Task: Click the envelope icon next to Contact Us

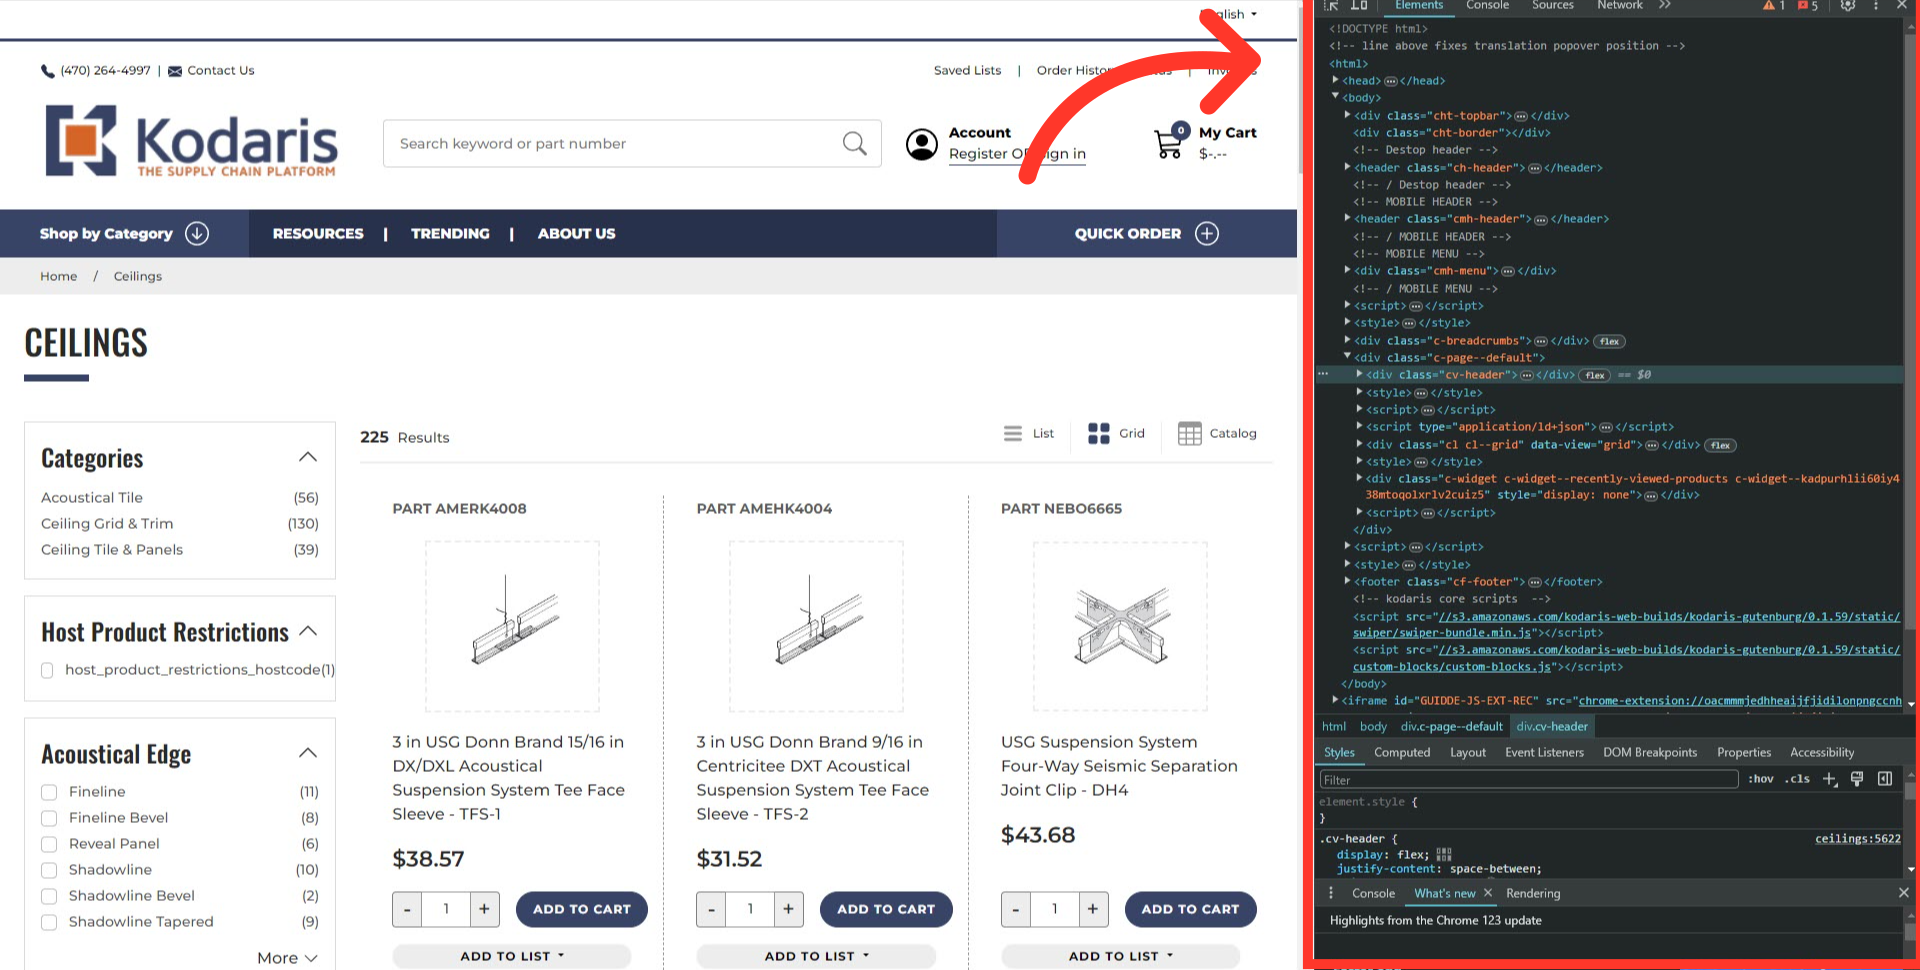Action: tap(175, 71)
